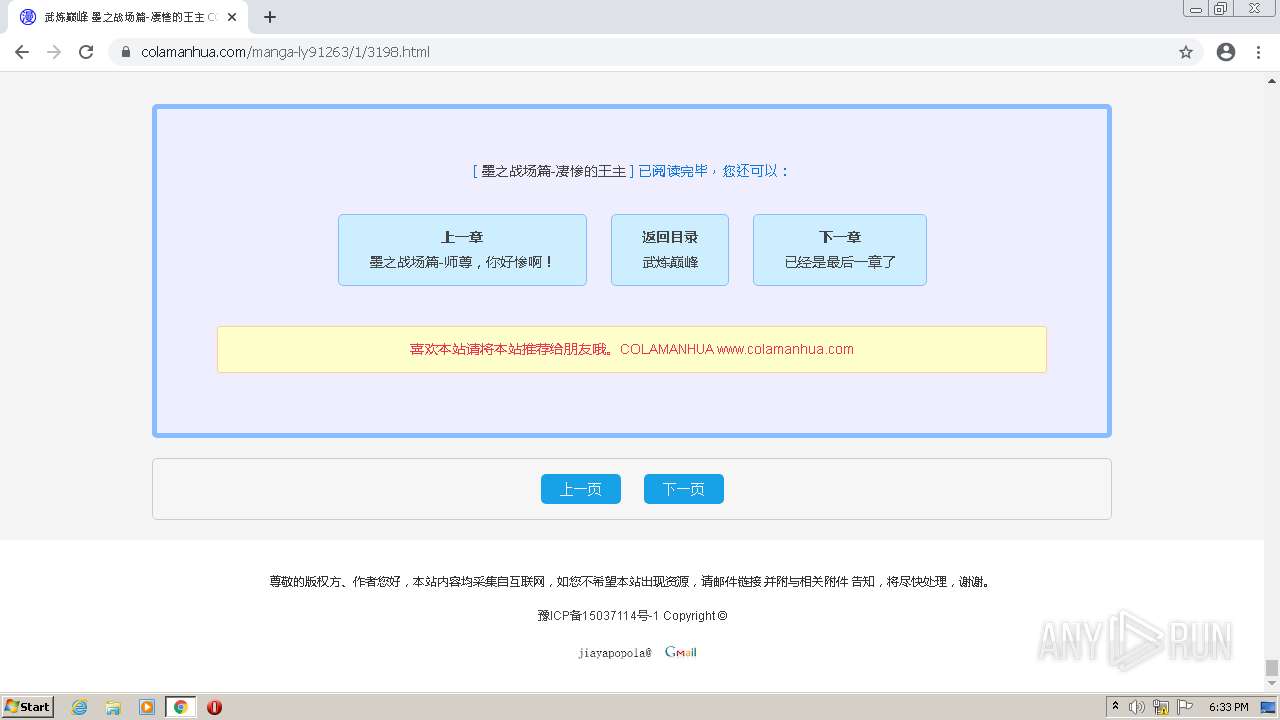Go back with the browser back arrow

pos(22,52)
